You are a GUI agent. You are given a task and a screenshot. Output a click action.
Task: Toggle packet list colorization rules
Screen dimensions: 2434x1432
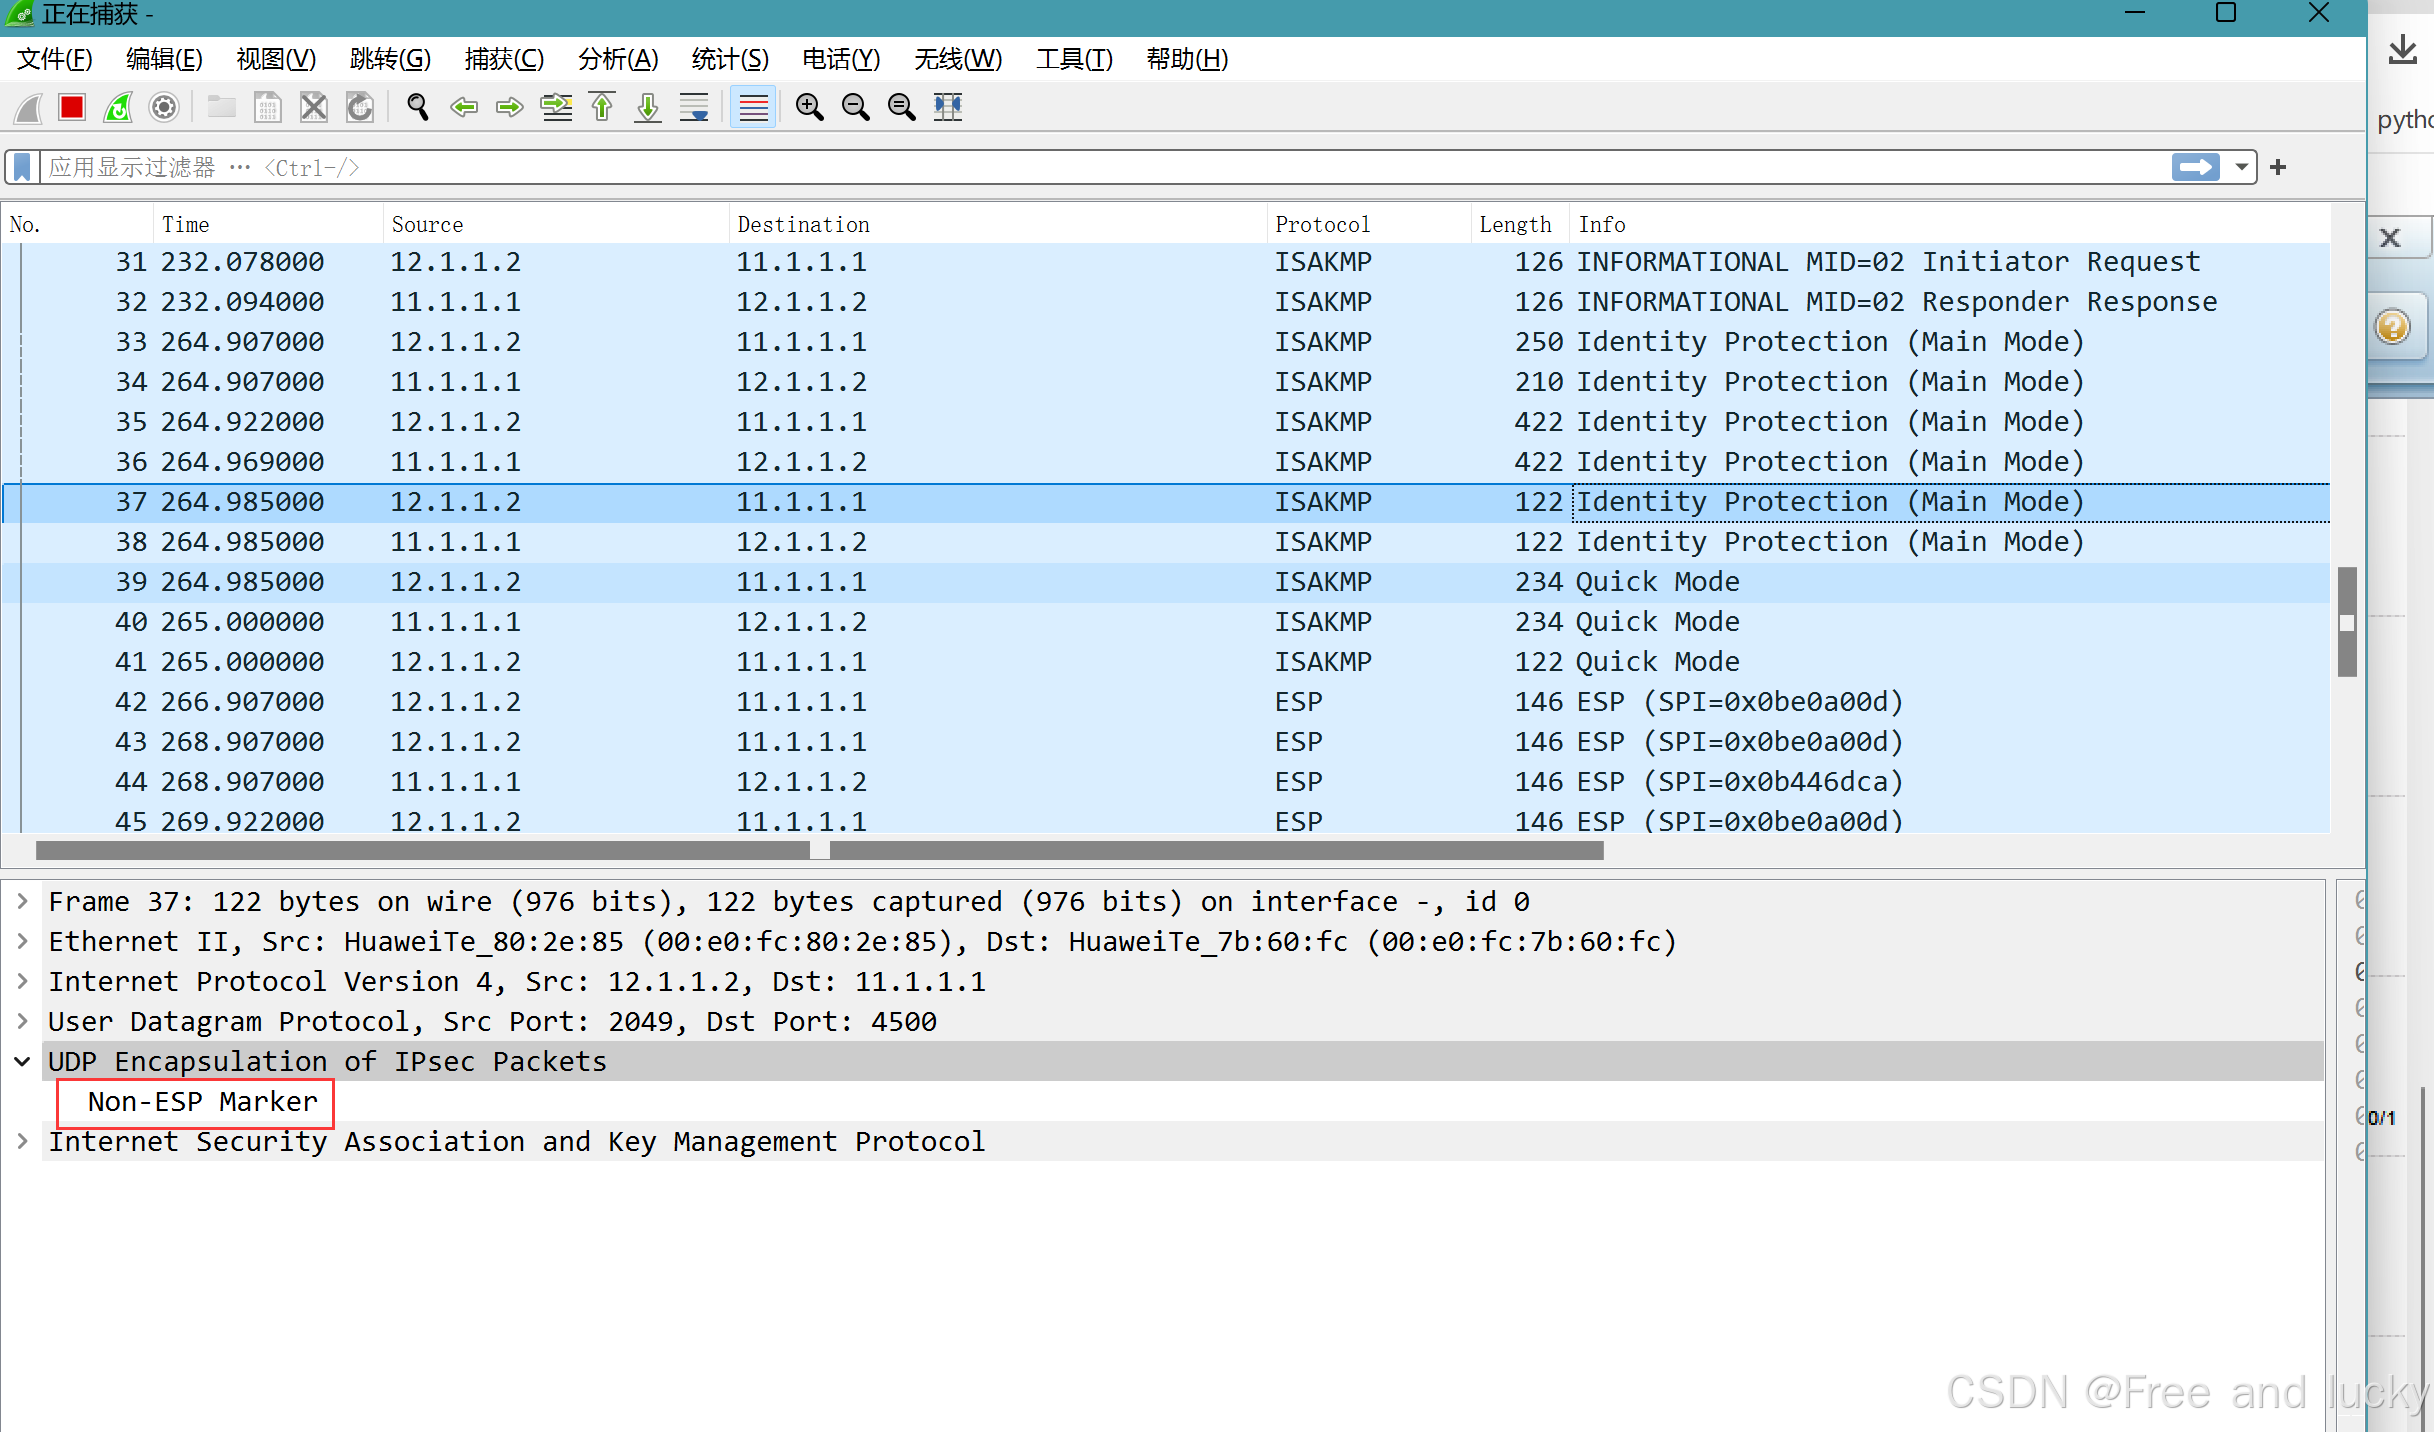click(753, 107)
